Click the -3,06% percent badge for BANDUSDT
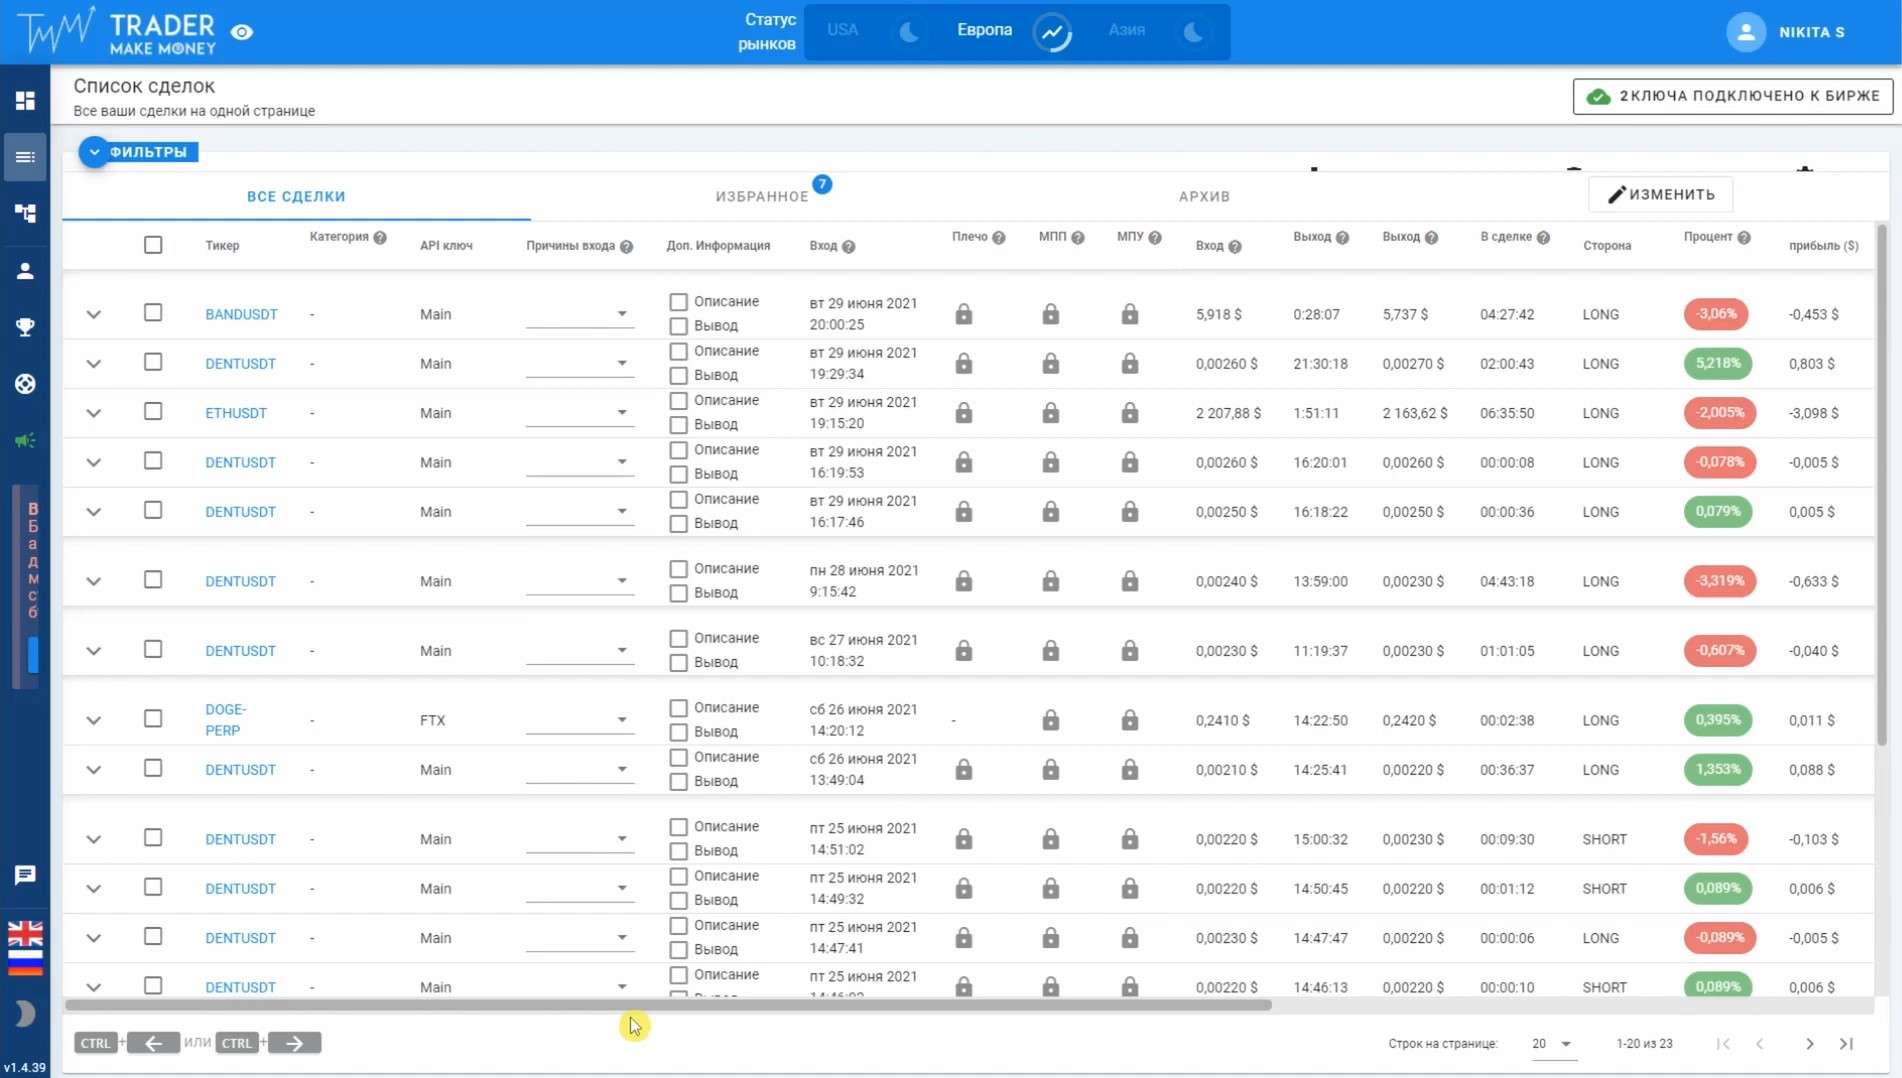 click(x=1716, y=314)
